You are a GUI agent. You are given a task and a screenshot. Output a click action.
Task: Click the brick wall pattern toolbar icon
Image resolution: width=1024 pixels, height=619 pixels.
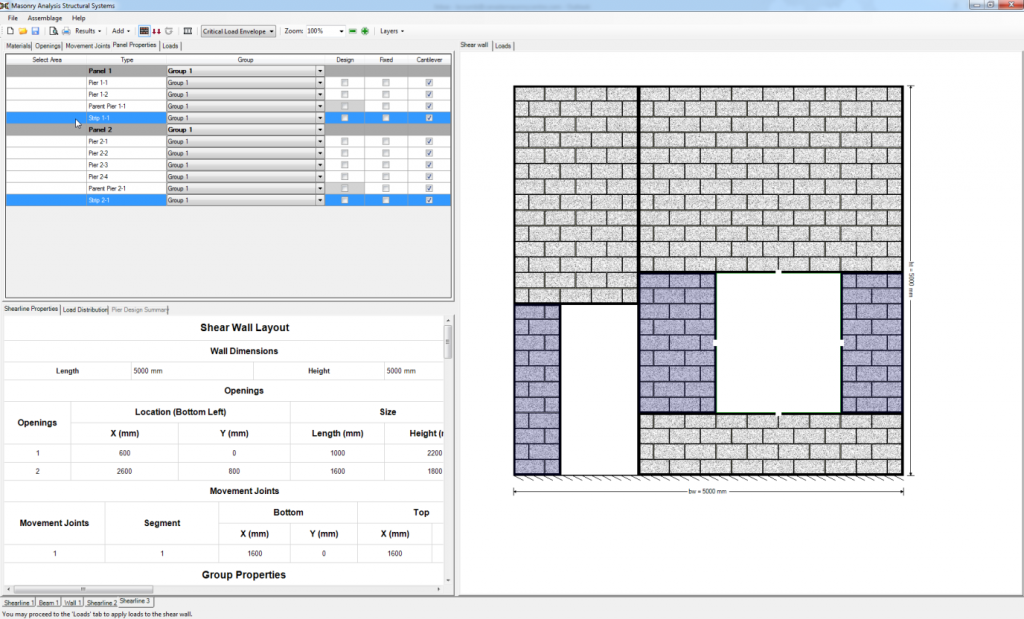point(144,31)
